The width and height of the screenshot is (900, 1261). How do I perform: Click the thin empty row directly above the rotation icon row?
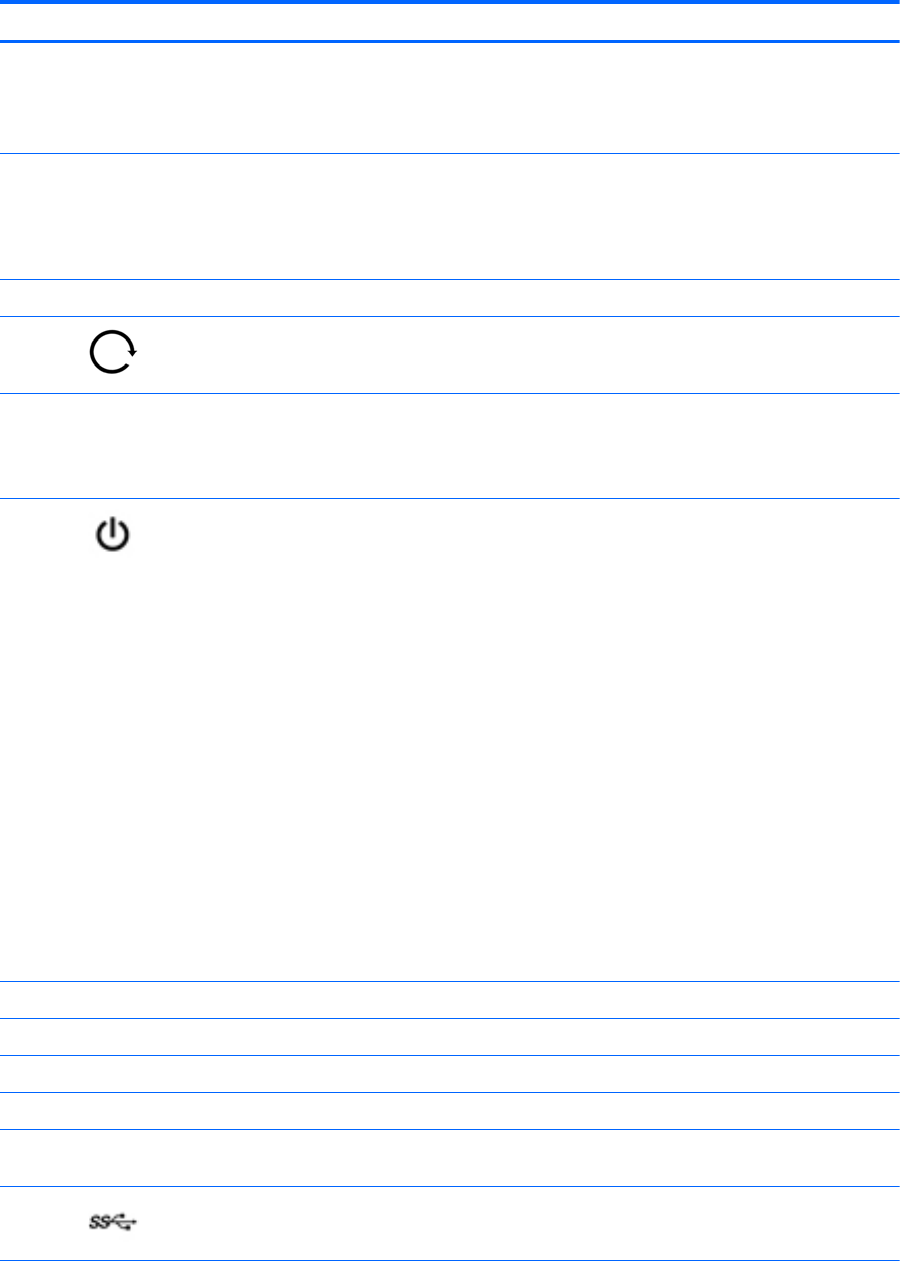(x=450, y=298)
